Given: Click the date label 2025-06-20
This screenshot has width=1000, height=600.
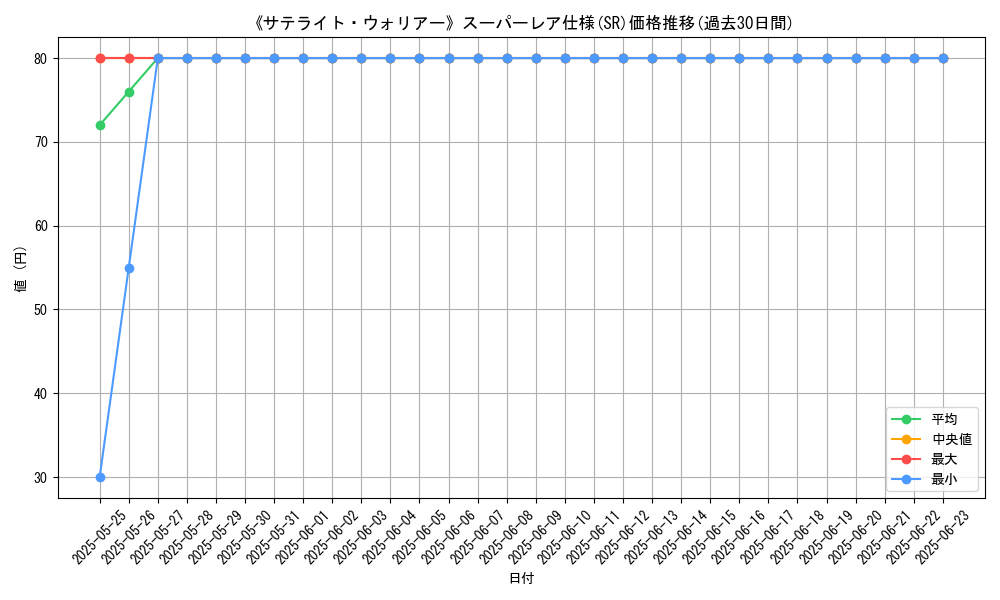Looking at the screenshot, I should tap(855, 538).
